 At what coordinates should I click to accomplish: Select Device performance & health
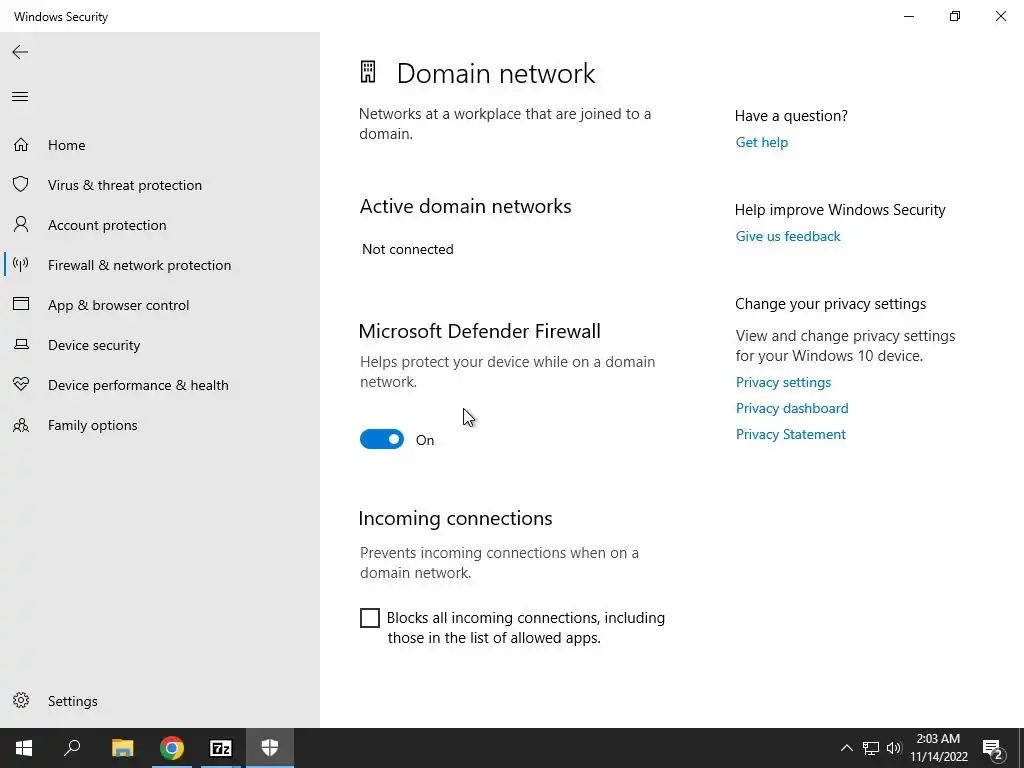[x=138, y=385]
